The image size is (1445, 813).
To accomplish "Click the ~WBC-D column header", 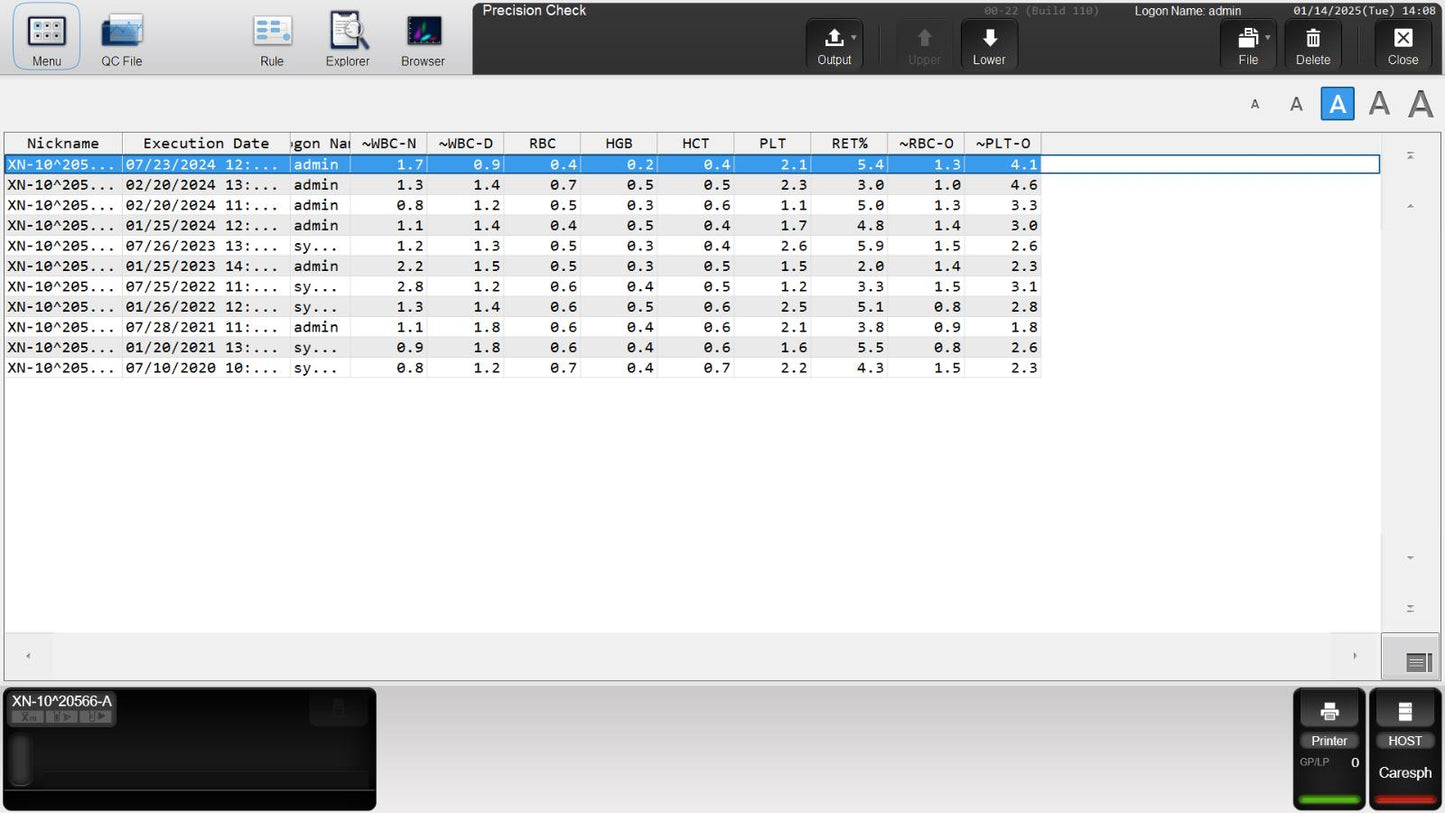I will 466,144.
